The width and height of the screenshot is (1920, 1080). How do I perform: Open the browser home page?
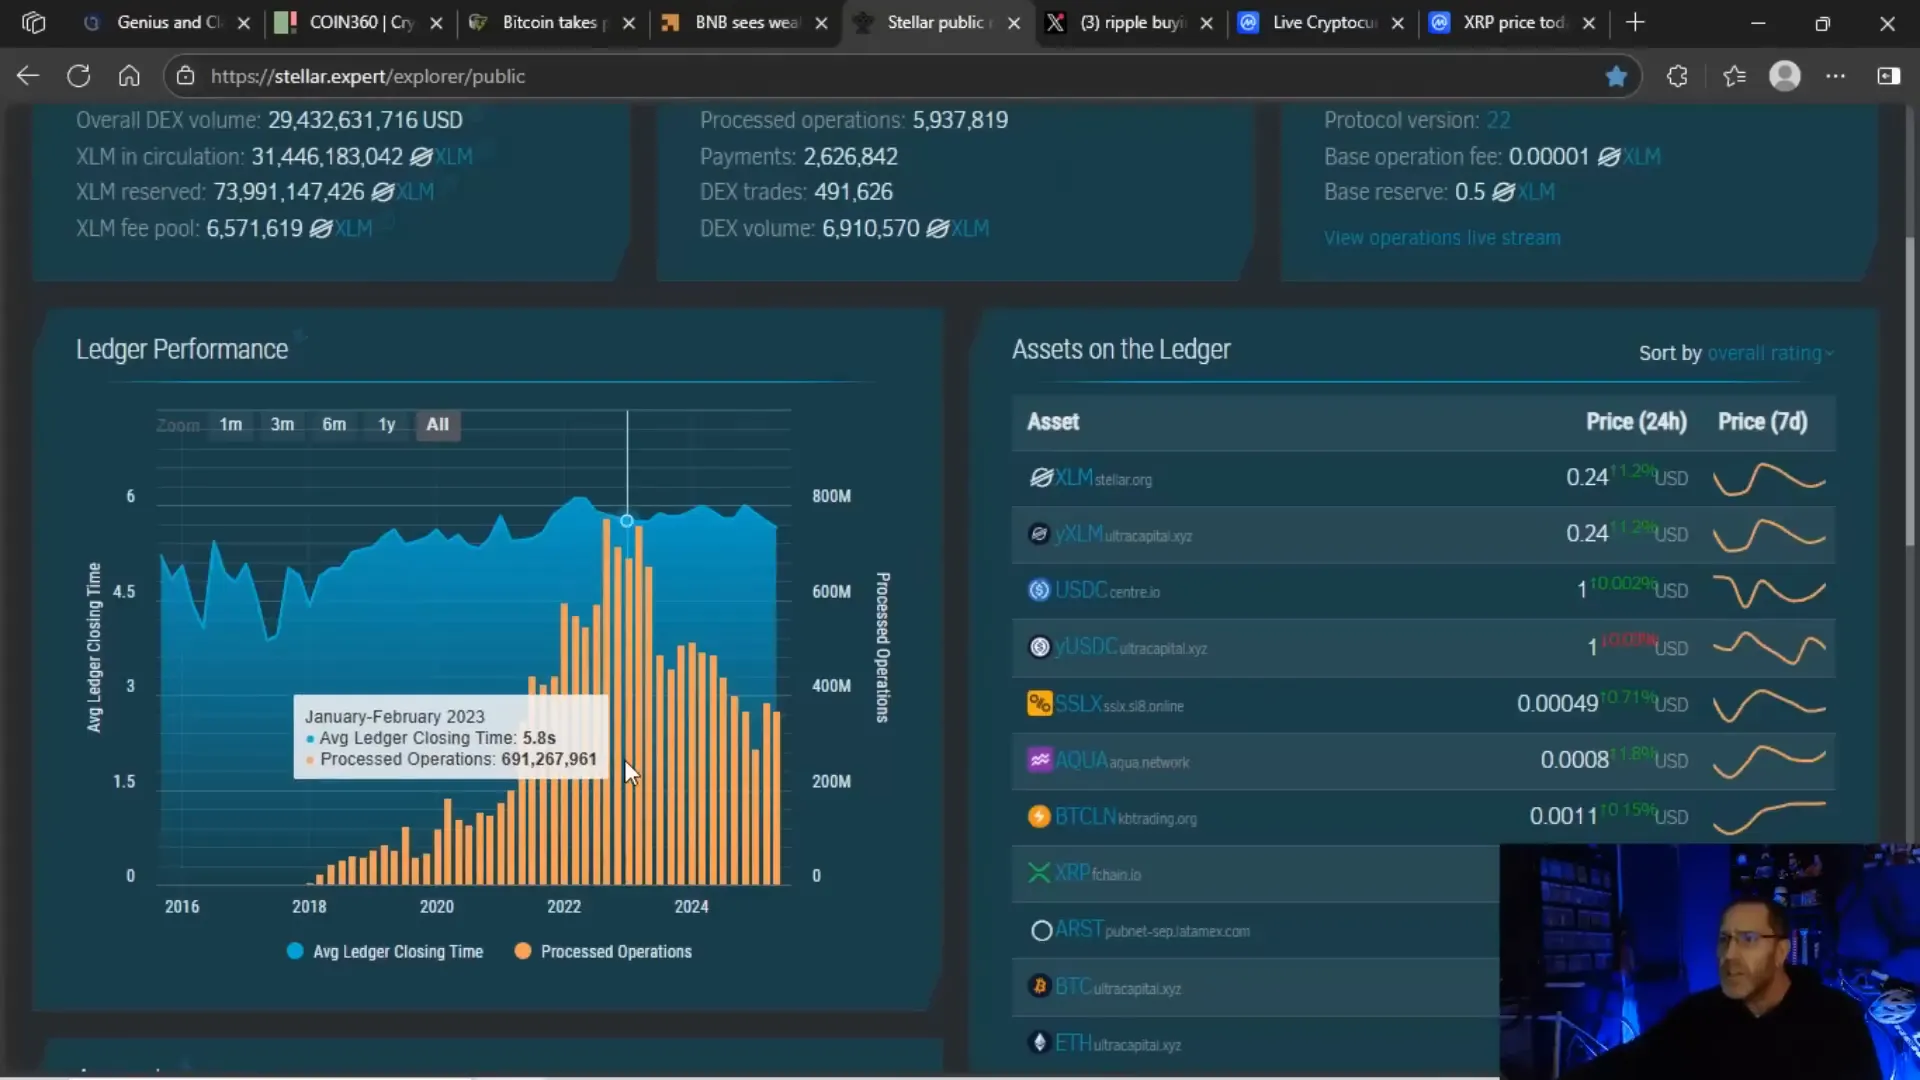coord(129,76)
